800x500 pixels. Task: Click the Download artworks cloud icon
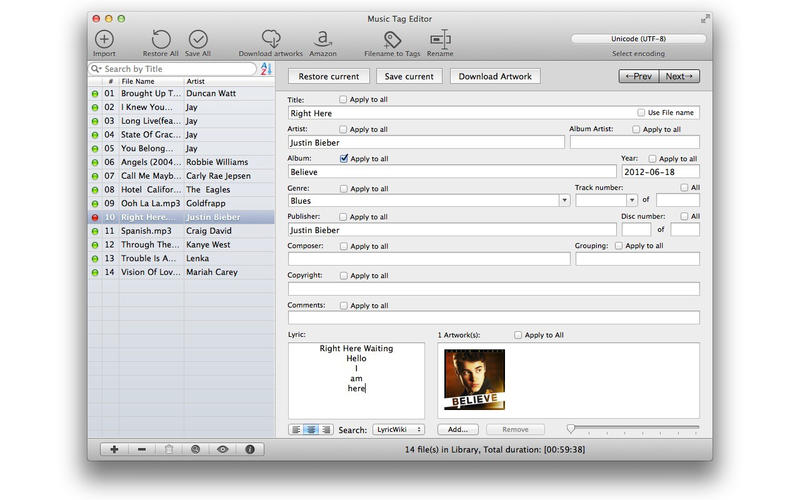click(x=270, y=38)
